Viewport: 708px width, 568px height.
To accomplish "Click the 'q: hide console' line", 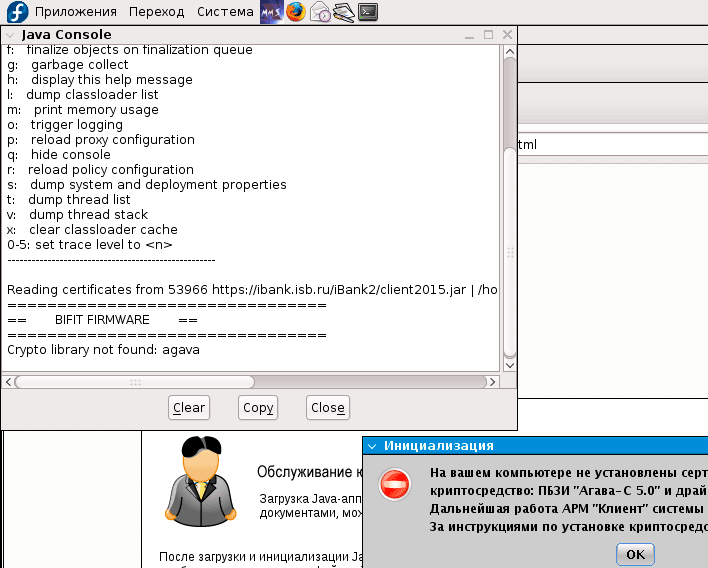I will 59,155.
